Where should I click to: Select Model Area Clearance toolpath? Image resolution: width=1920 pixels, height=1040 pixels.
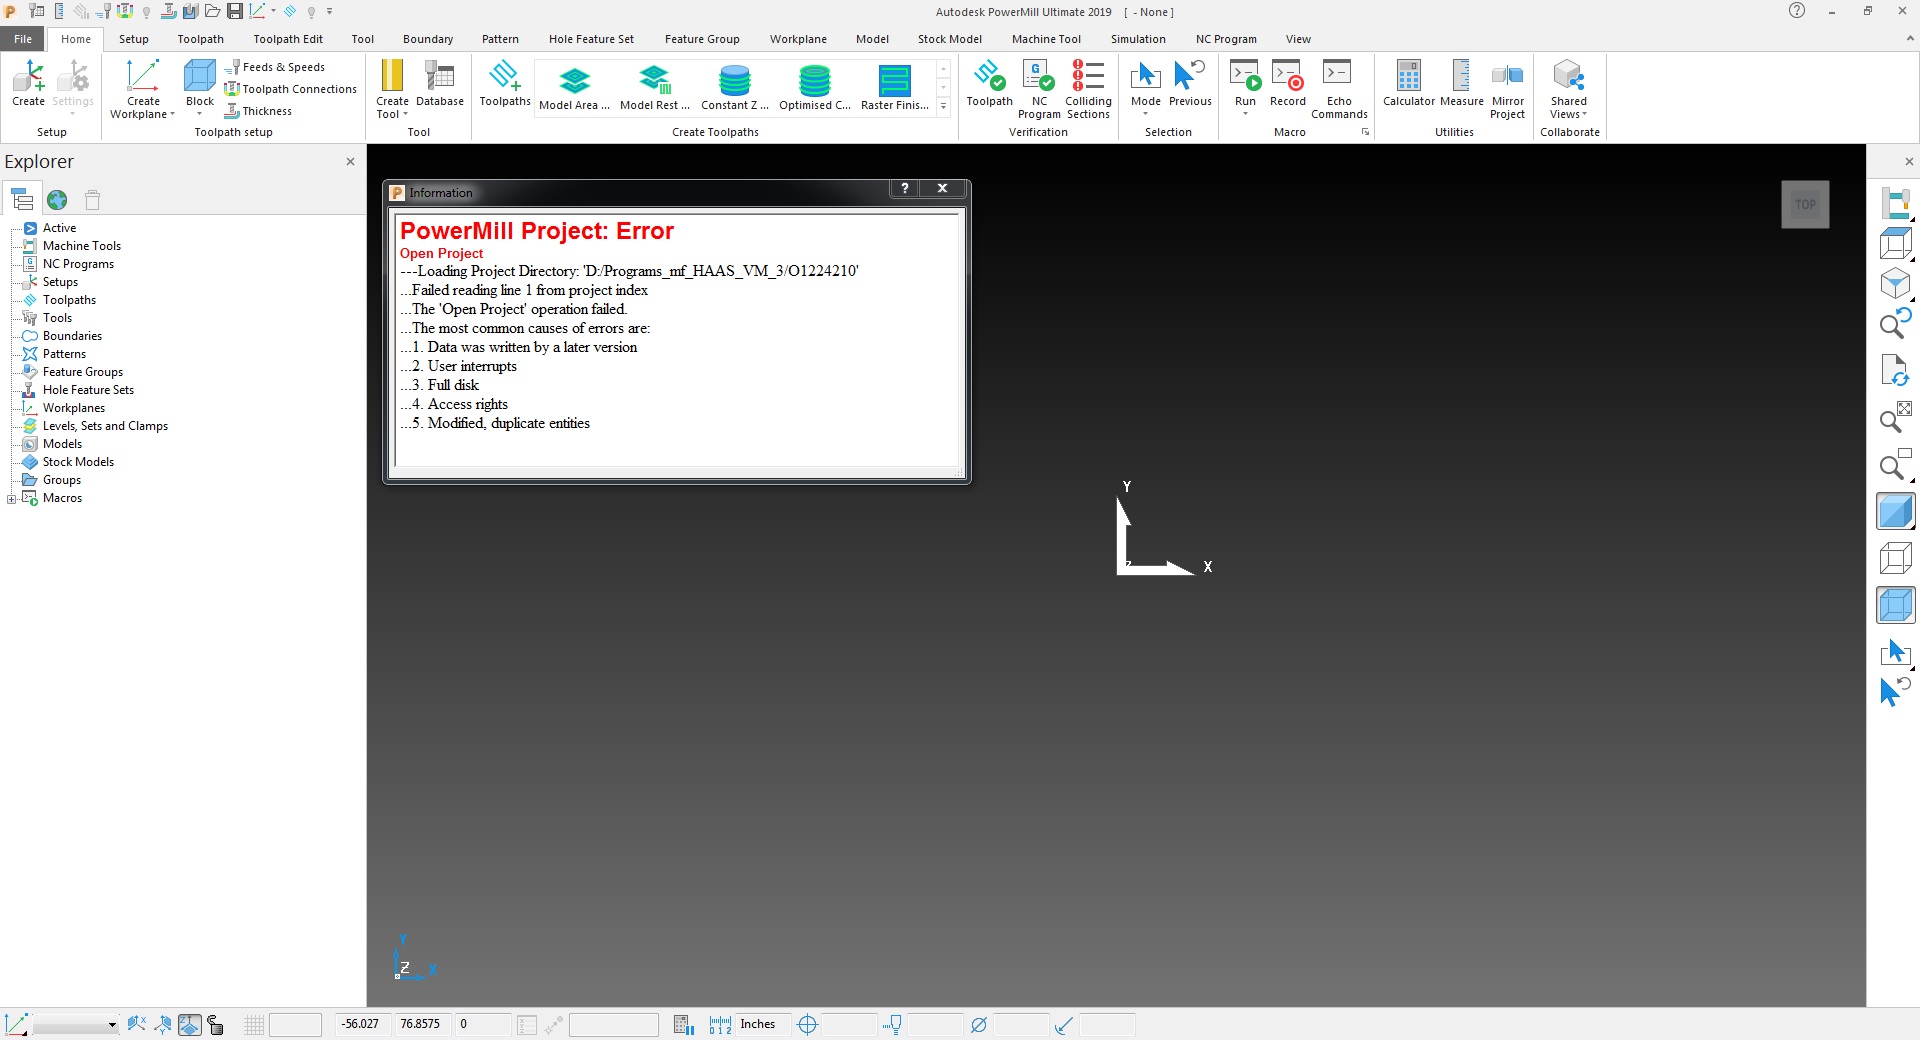pos(574,88)
